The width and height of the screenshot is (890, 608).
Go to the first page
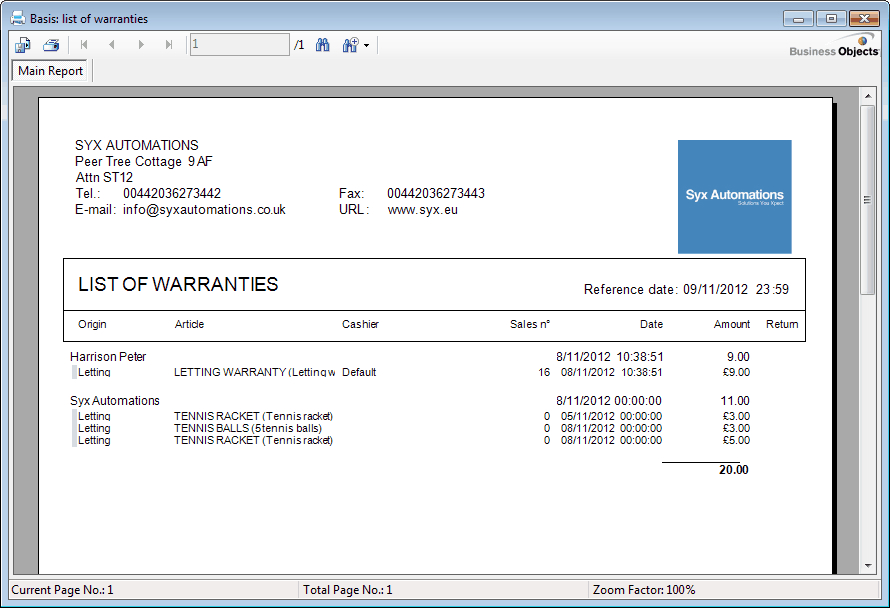click(x=84, y=45)
